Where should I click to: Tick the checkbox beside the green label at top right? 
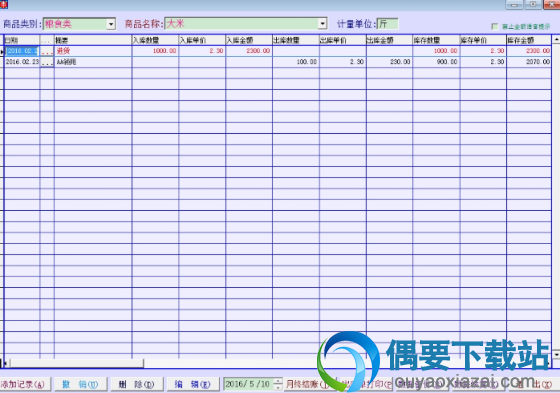click(x=495, y=26)
